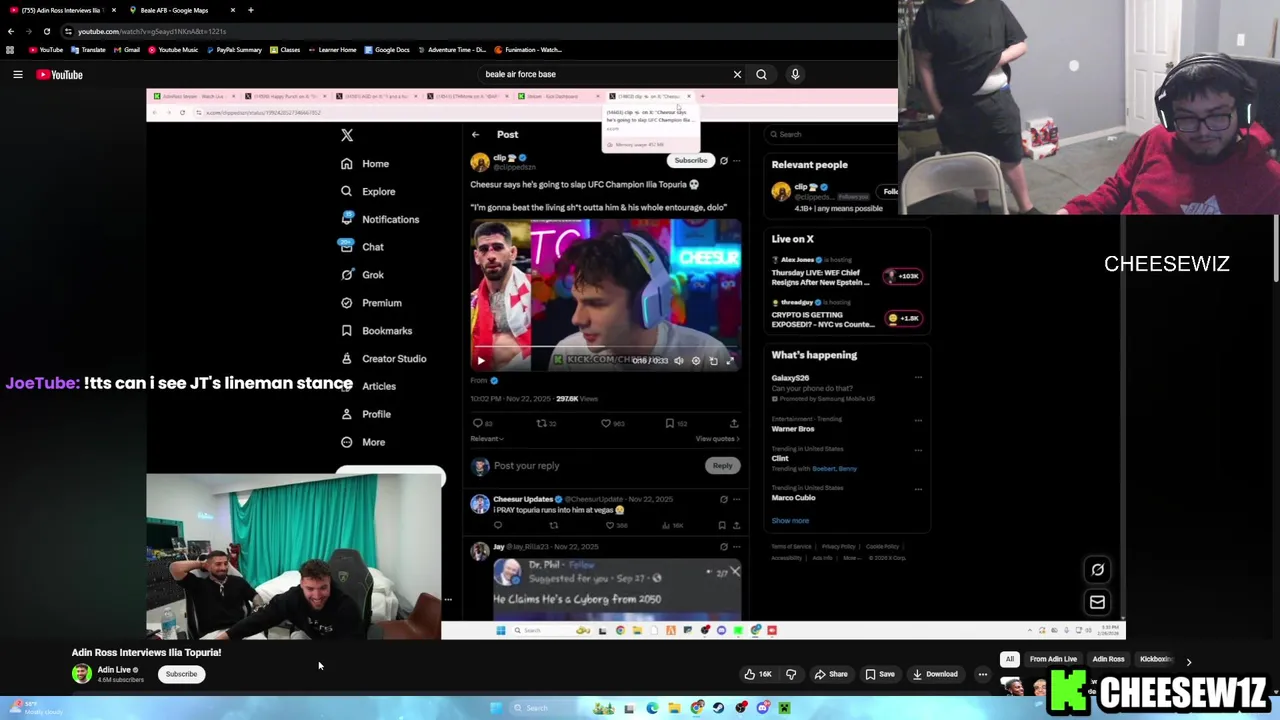Screen dimensions: 1280x720
Task: Open Profile in the X sidebar
Action: pos(366,414)
